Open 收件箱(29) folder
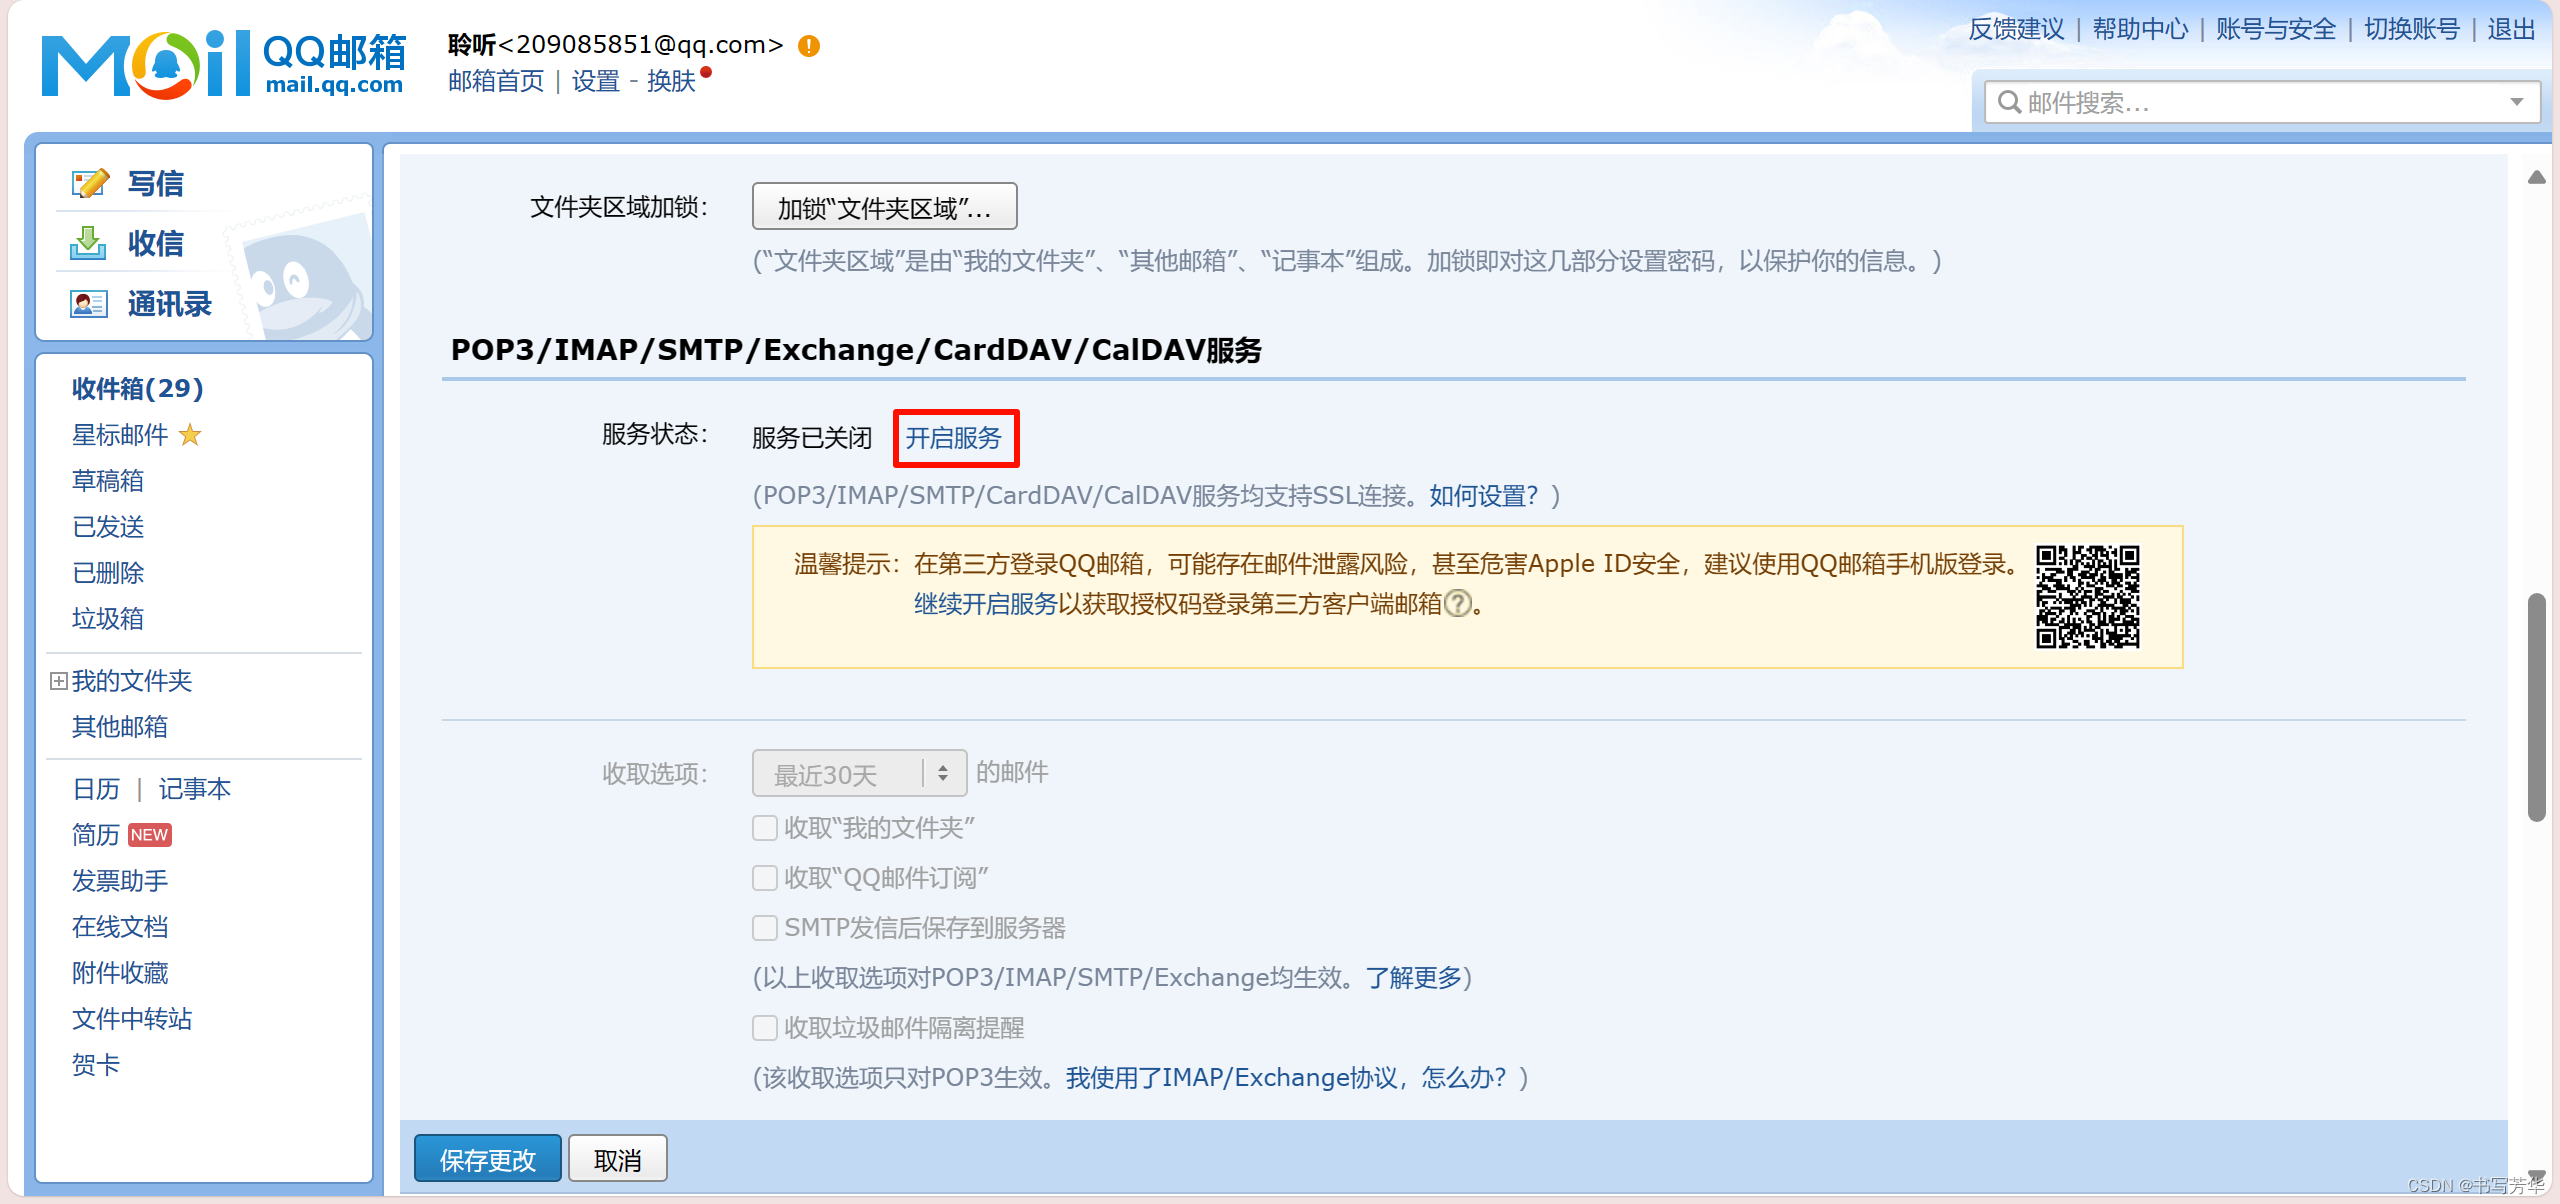Viewport: 2560px width, 1204px height. 138,388
